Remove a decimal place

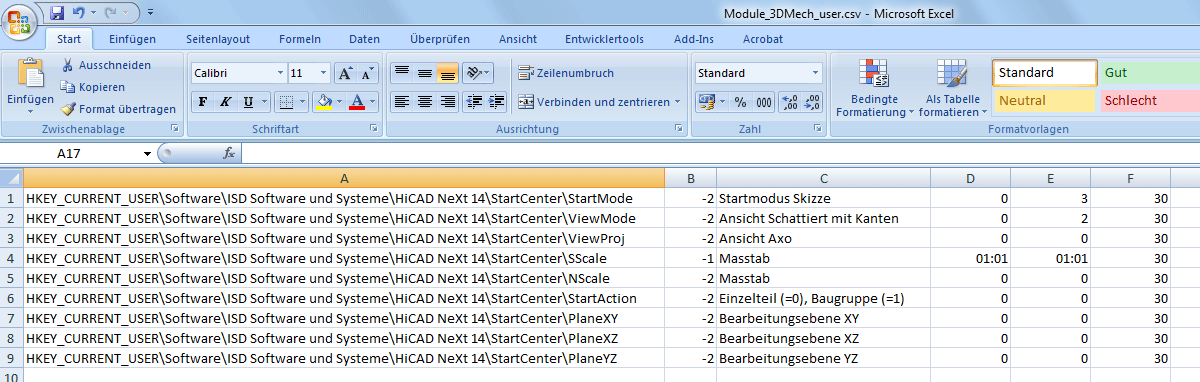812,101
